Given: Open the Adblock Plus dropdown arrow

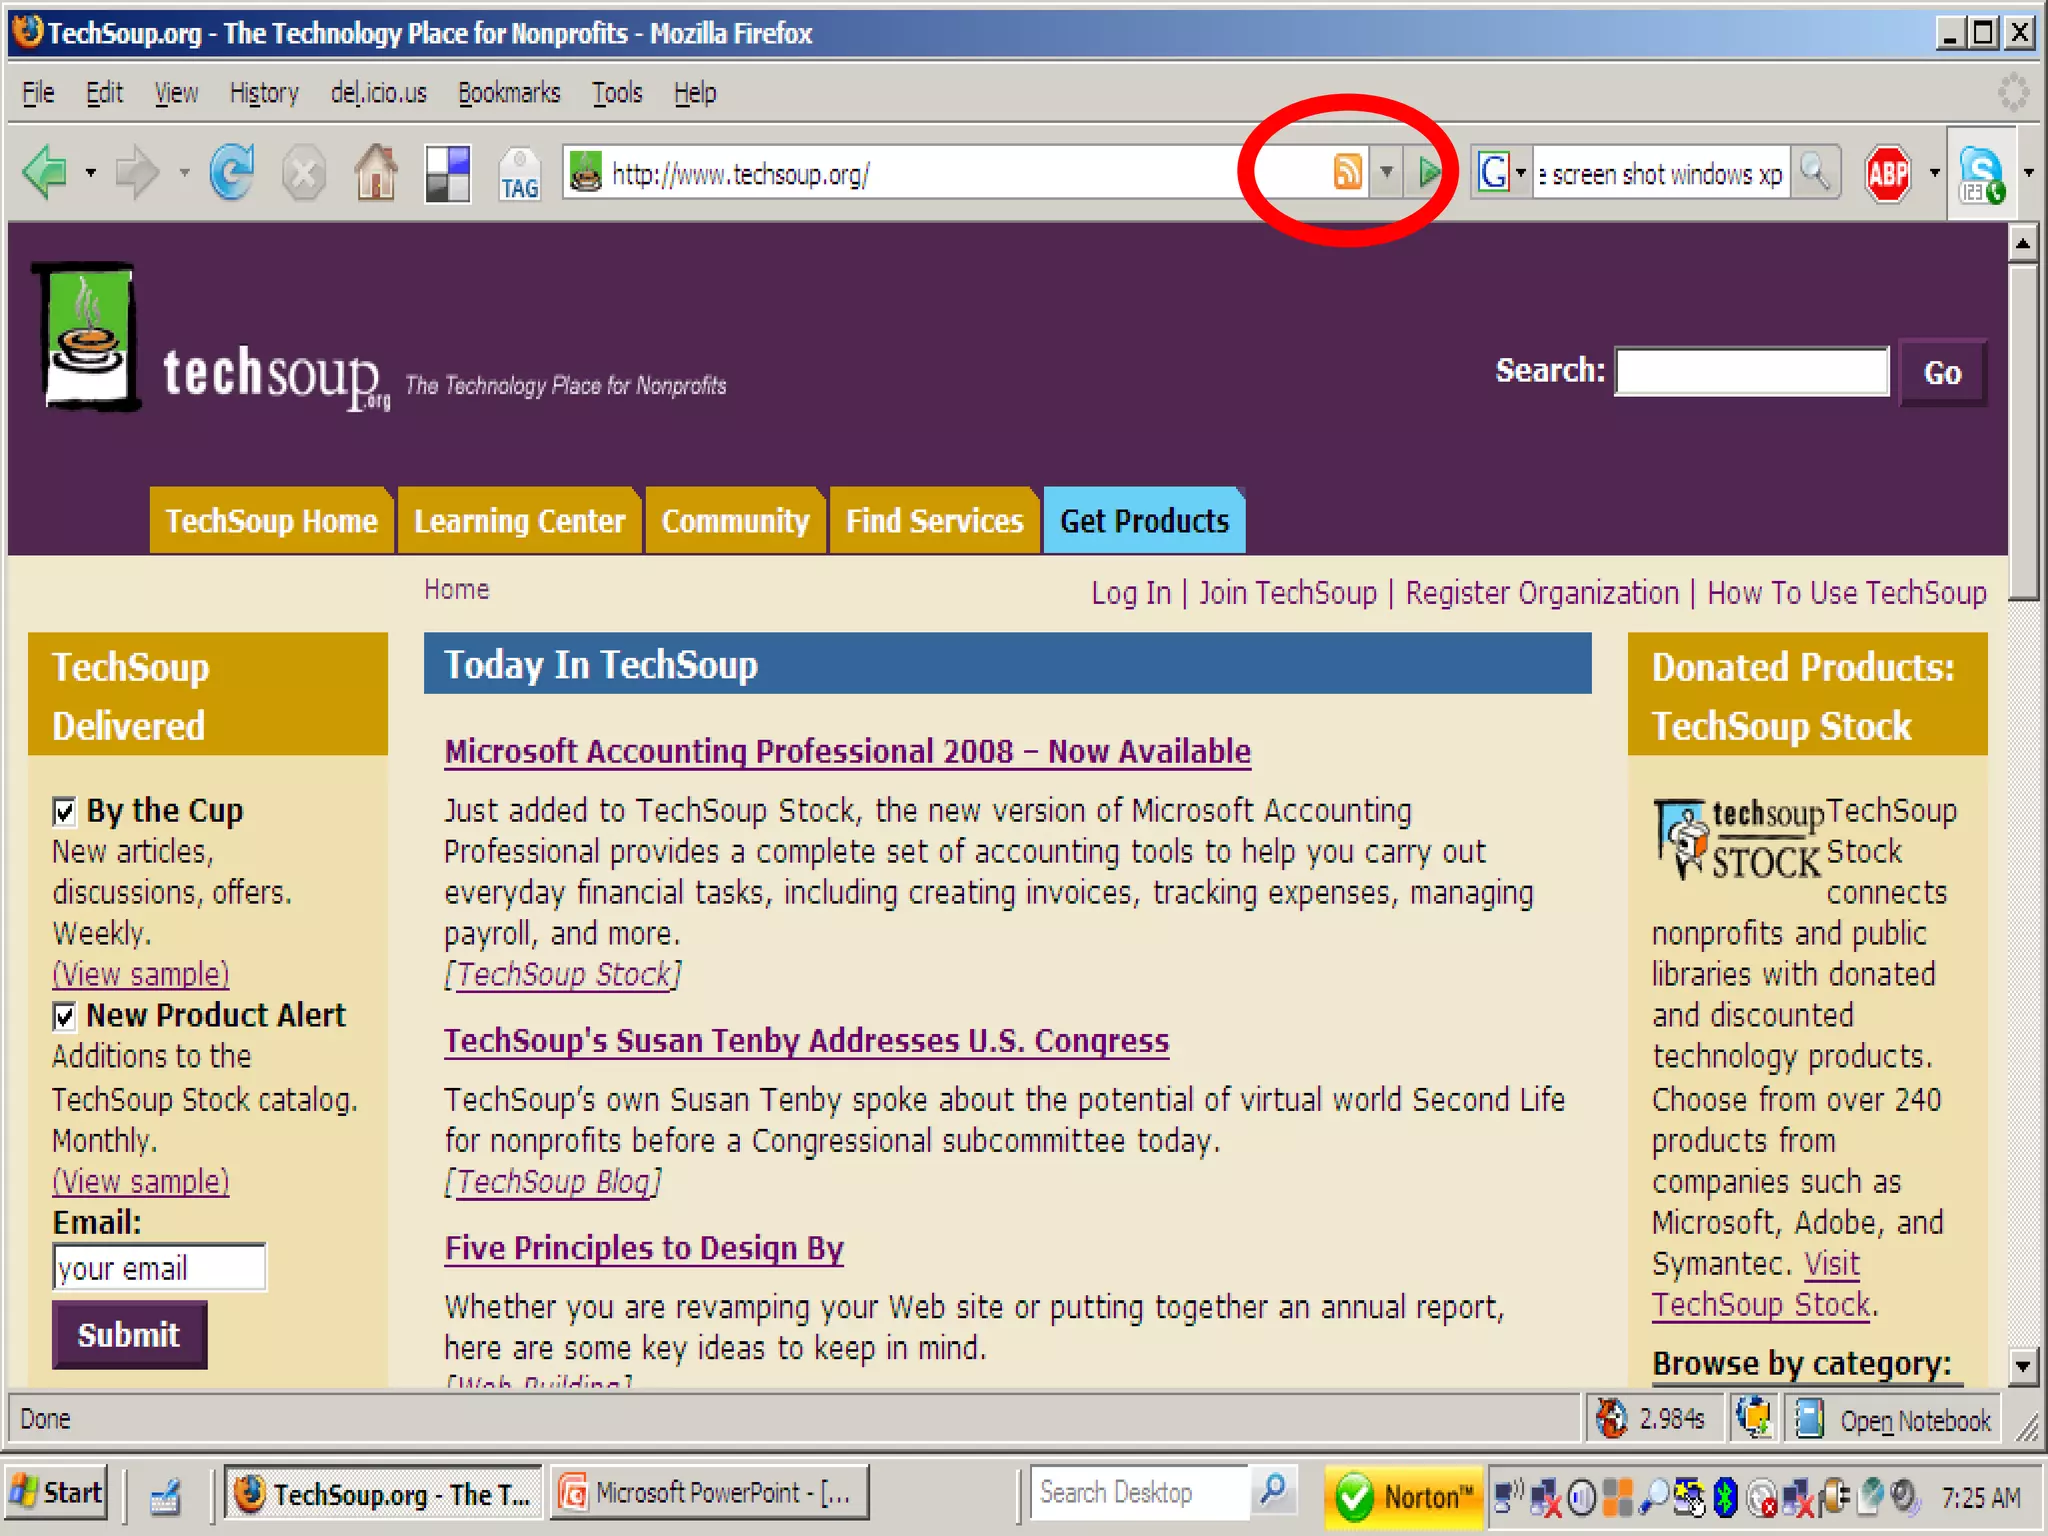Looking at the screenshot, I should click(1934, 173).
